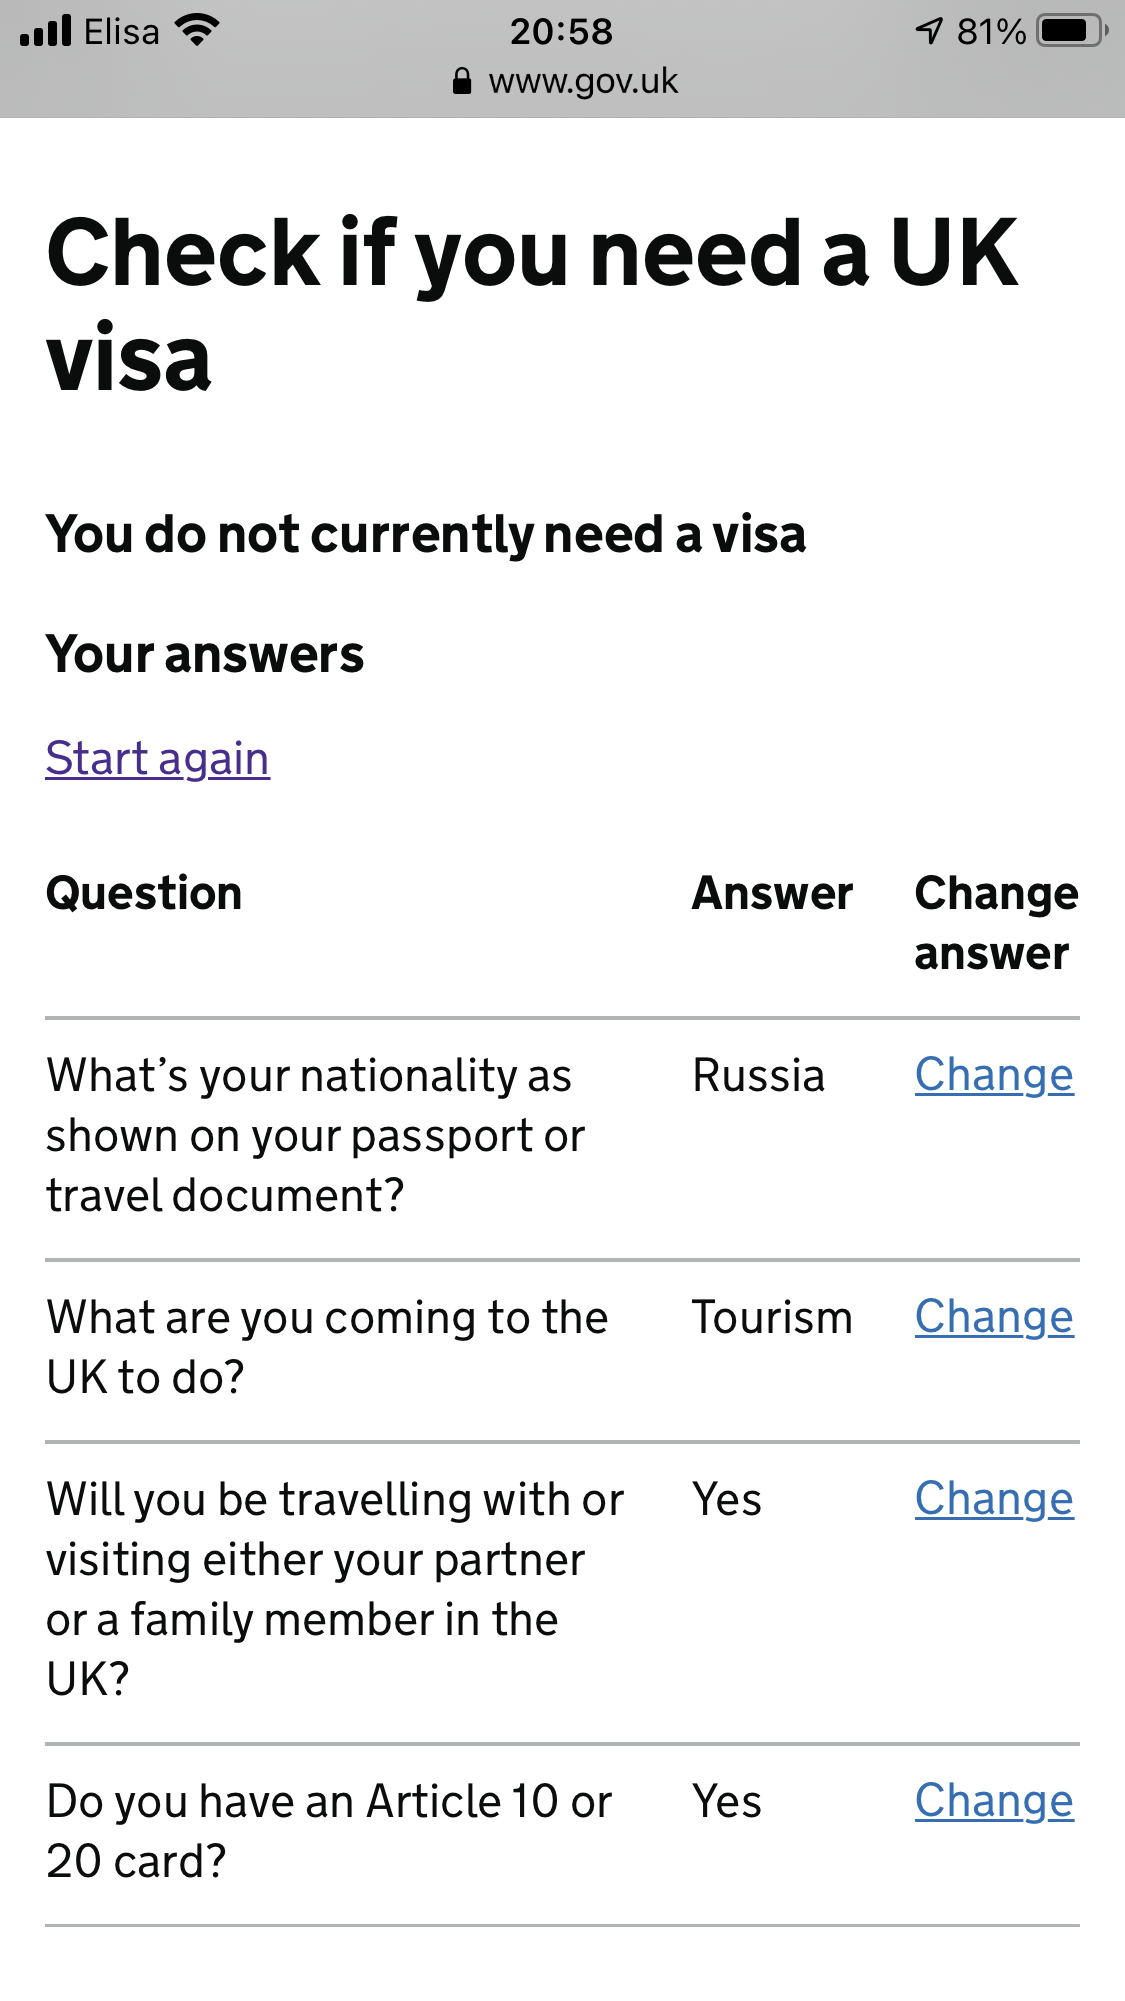Tap the Elisa carrier label
This screenshot has width=1125, height=2001.
pyautogui.click(x=121, y=31)
